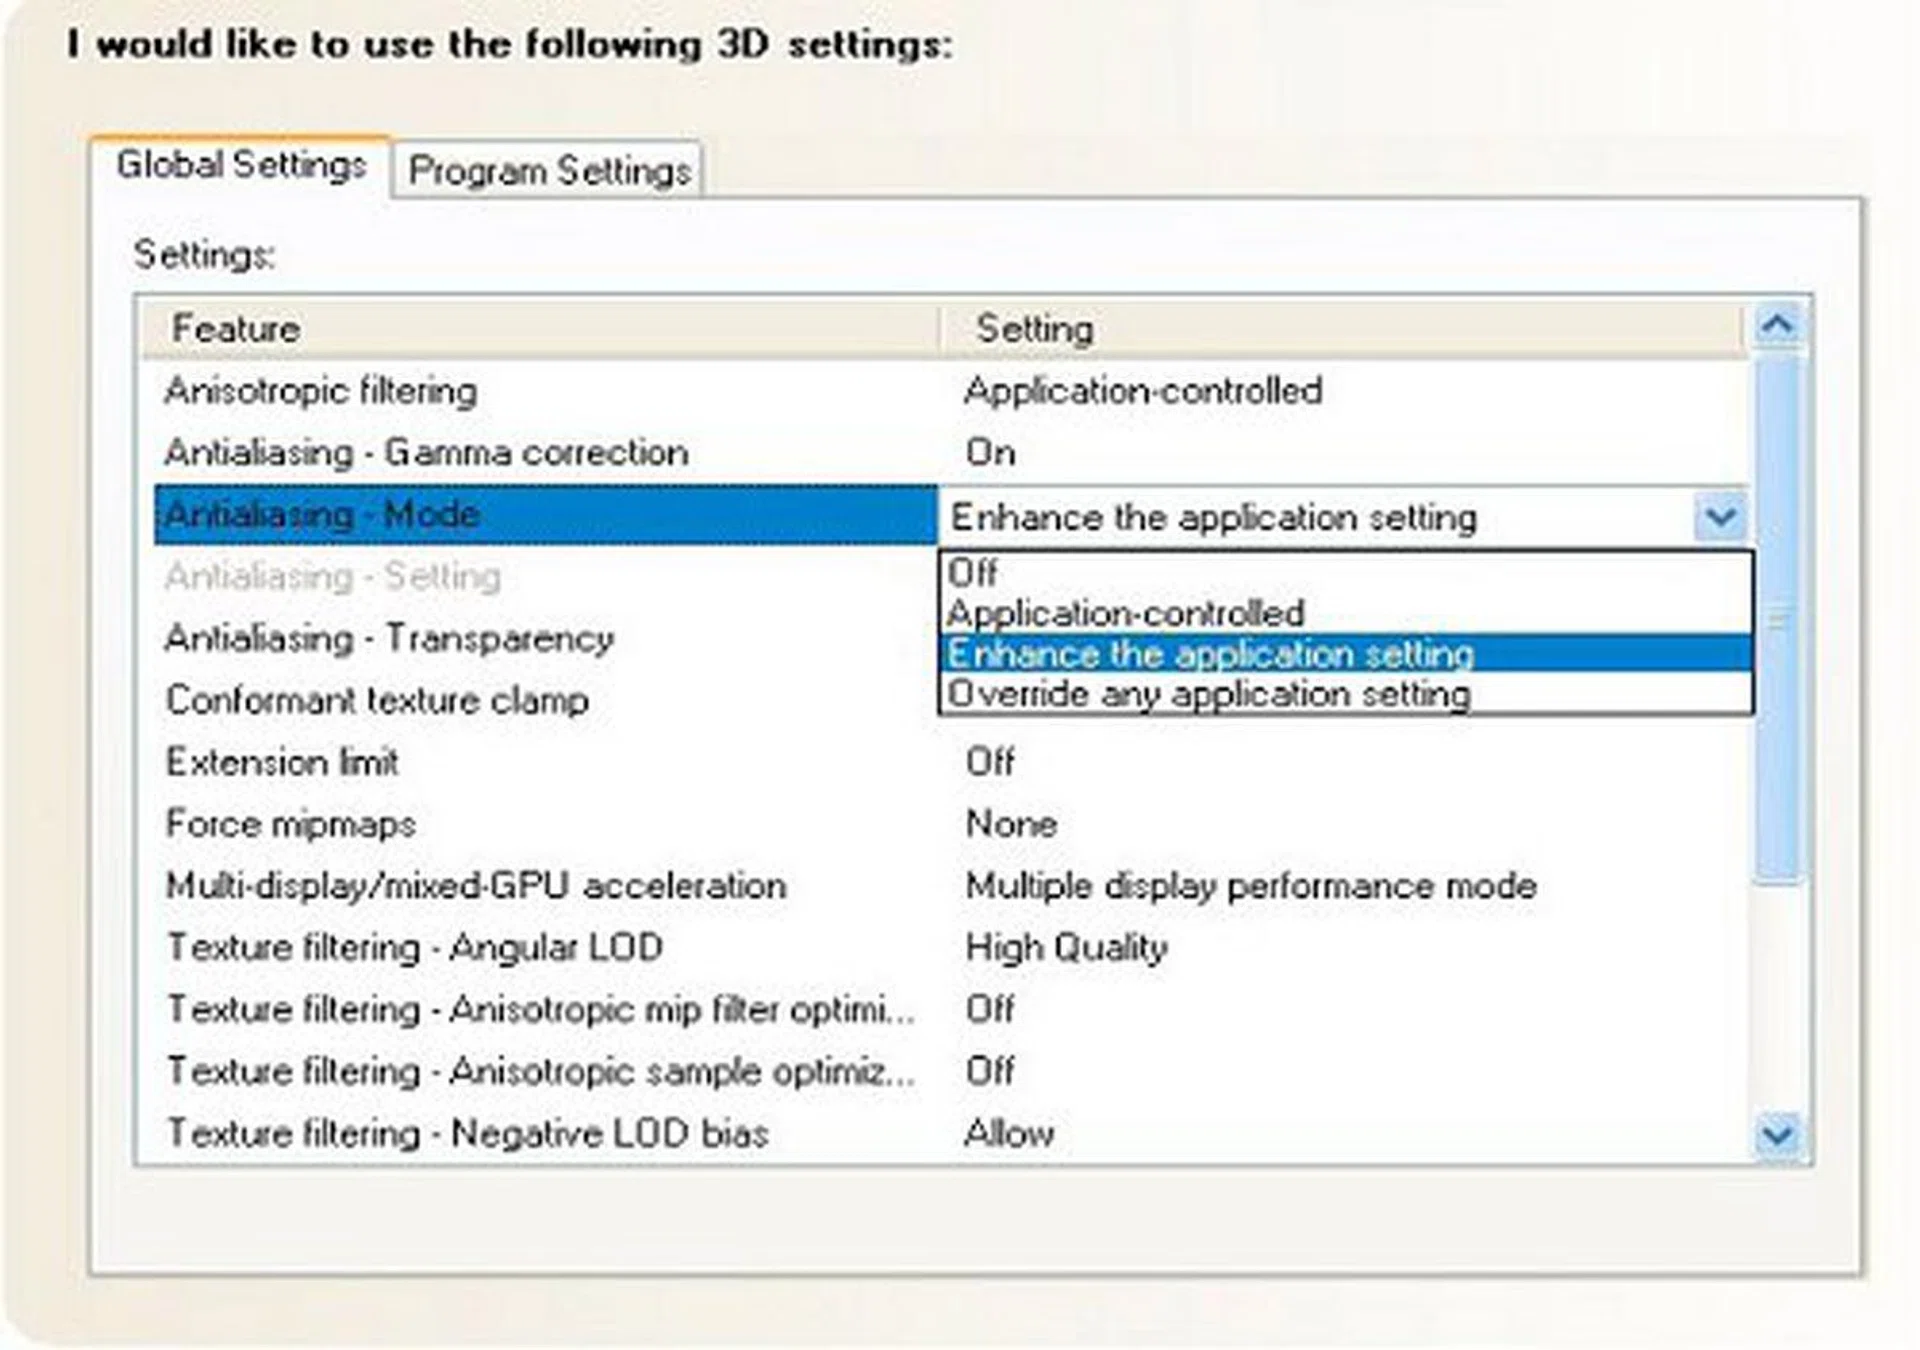The height and width of the screenshot is (1350, 1920).
Task: Pick Override any application setting option
Action: 1208,694
